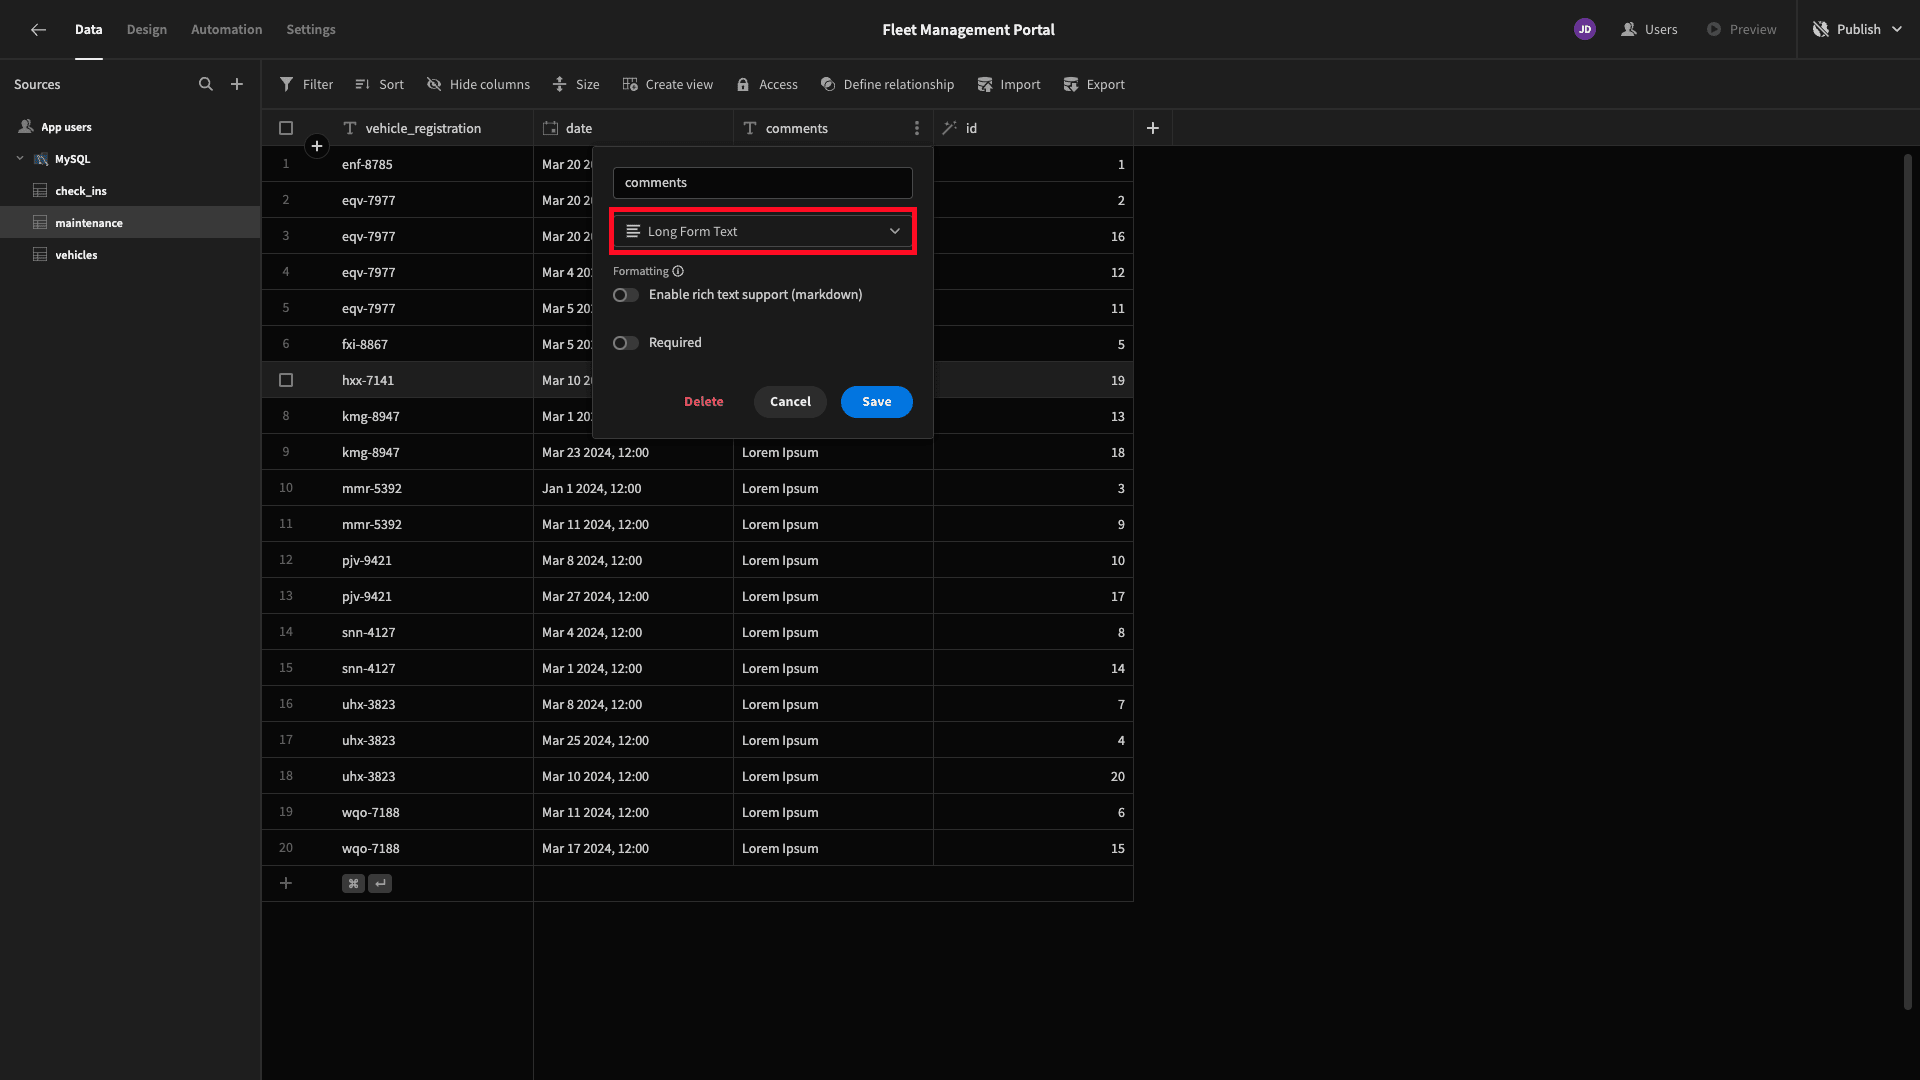The width and height of the screenshot is (1920, 1080).
Task: Click the Delete column button
Action: (704, 402)
